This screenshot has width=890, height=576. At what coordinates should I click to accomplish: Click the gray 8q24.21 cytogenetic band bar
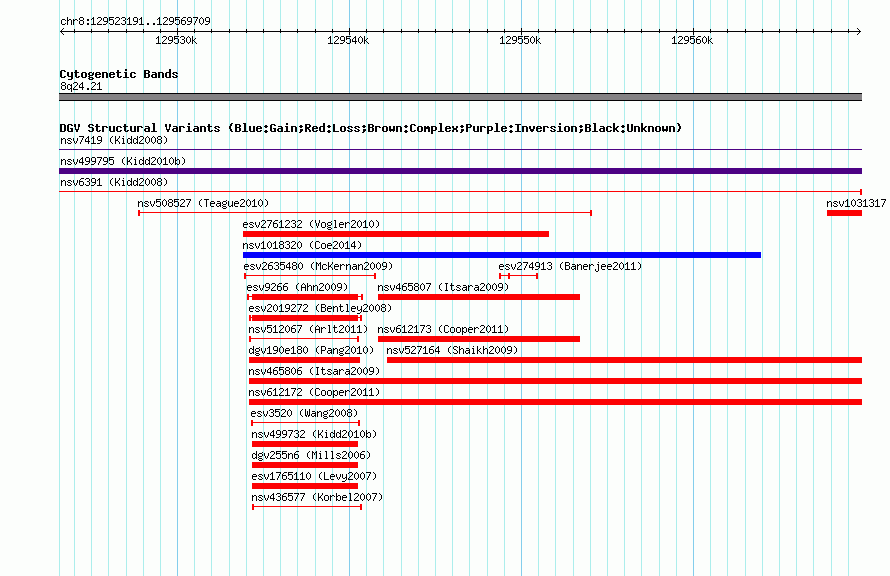click(460, 97)
